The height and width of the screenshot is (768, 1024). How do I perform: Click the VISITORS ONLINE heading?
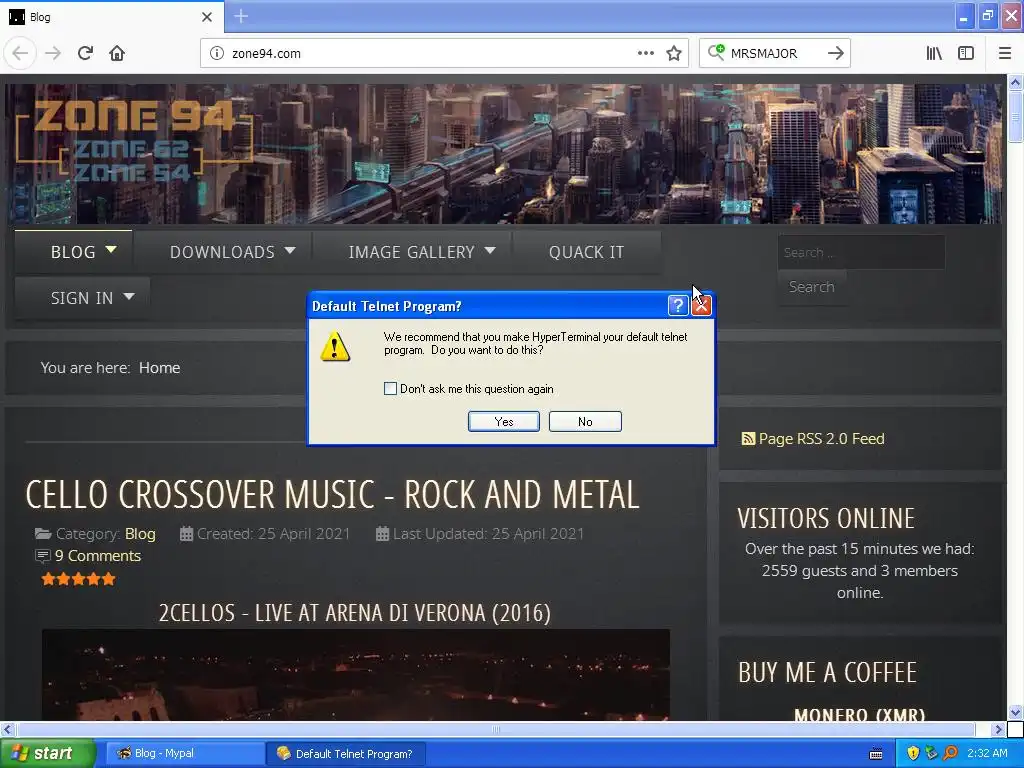(x=826, y=519)
